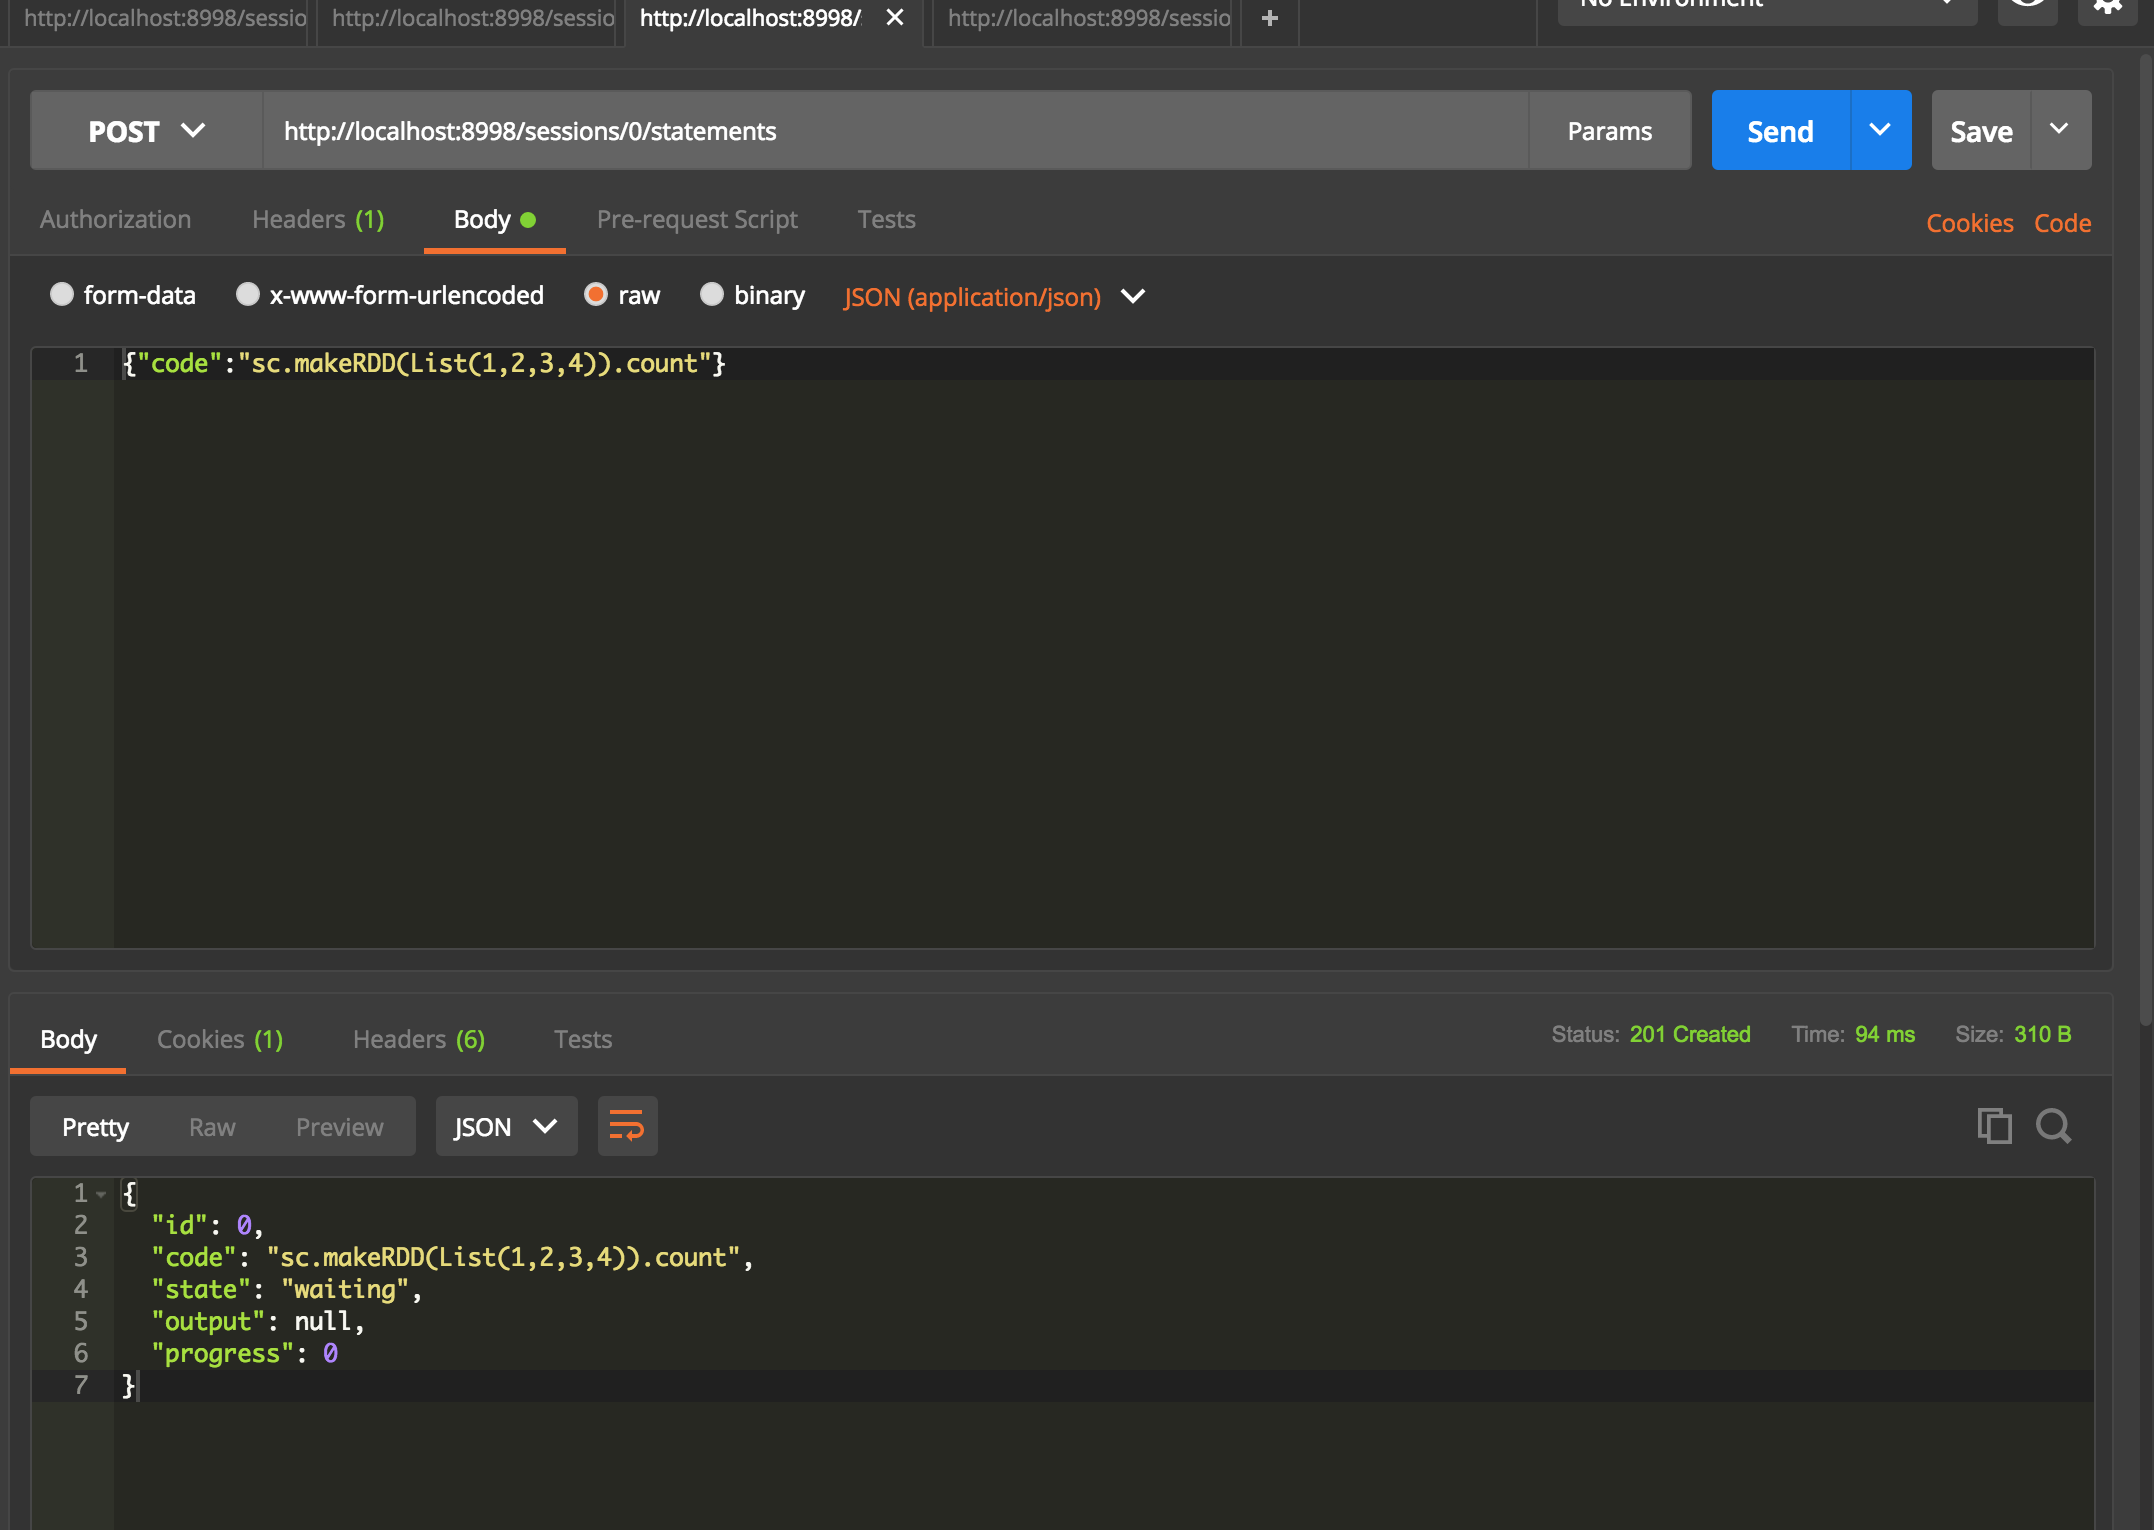Copy response to clipboard icon
2154x1530 pixels.
1994,1126
